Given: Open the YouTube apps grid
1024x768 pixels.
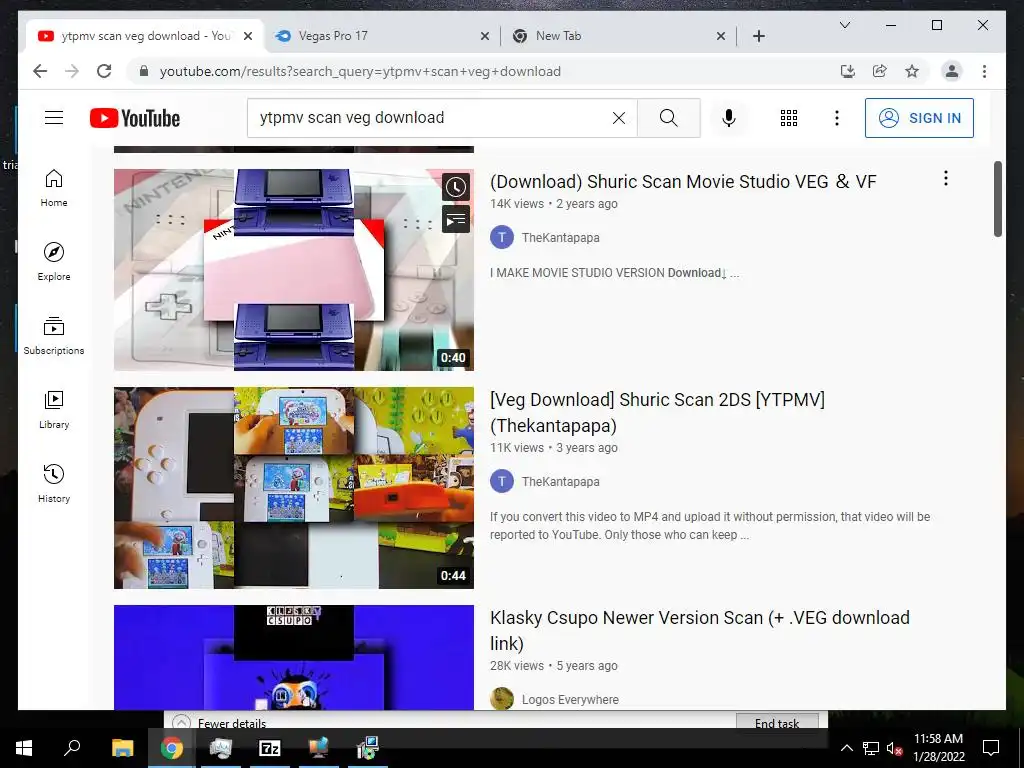Looking at the screenshot, I should coord(789,118).
